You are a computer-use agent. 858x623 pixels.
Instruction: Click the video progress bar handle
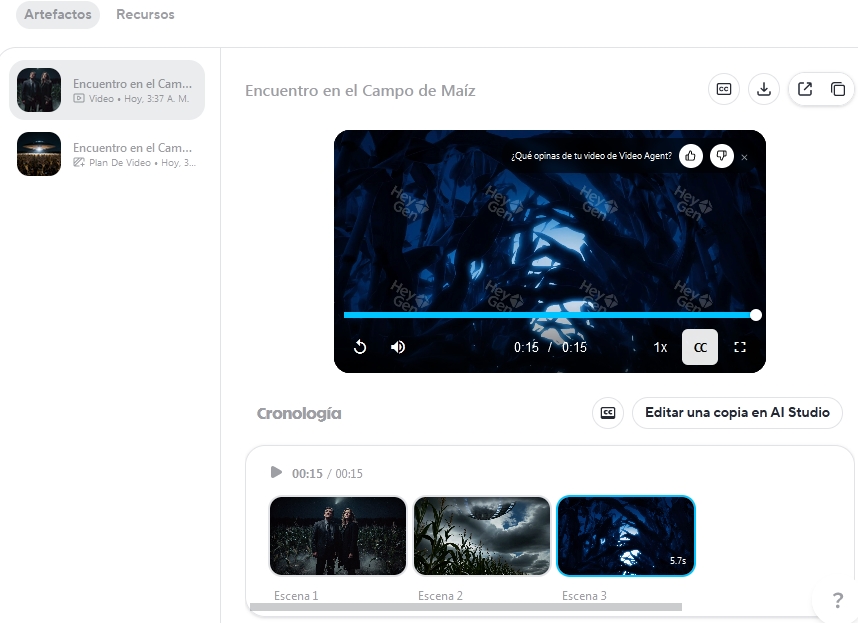(x=756, y=315)
